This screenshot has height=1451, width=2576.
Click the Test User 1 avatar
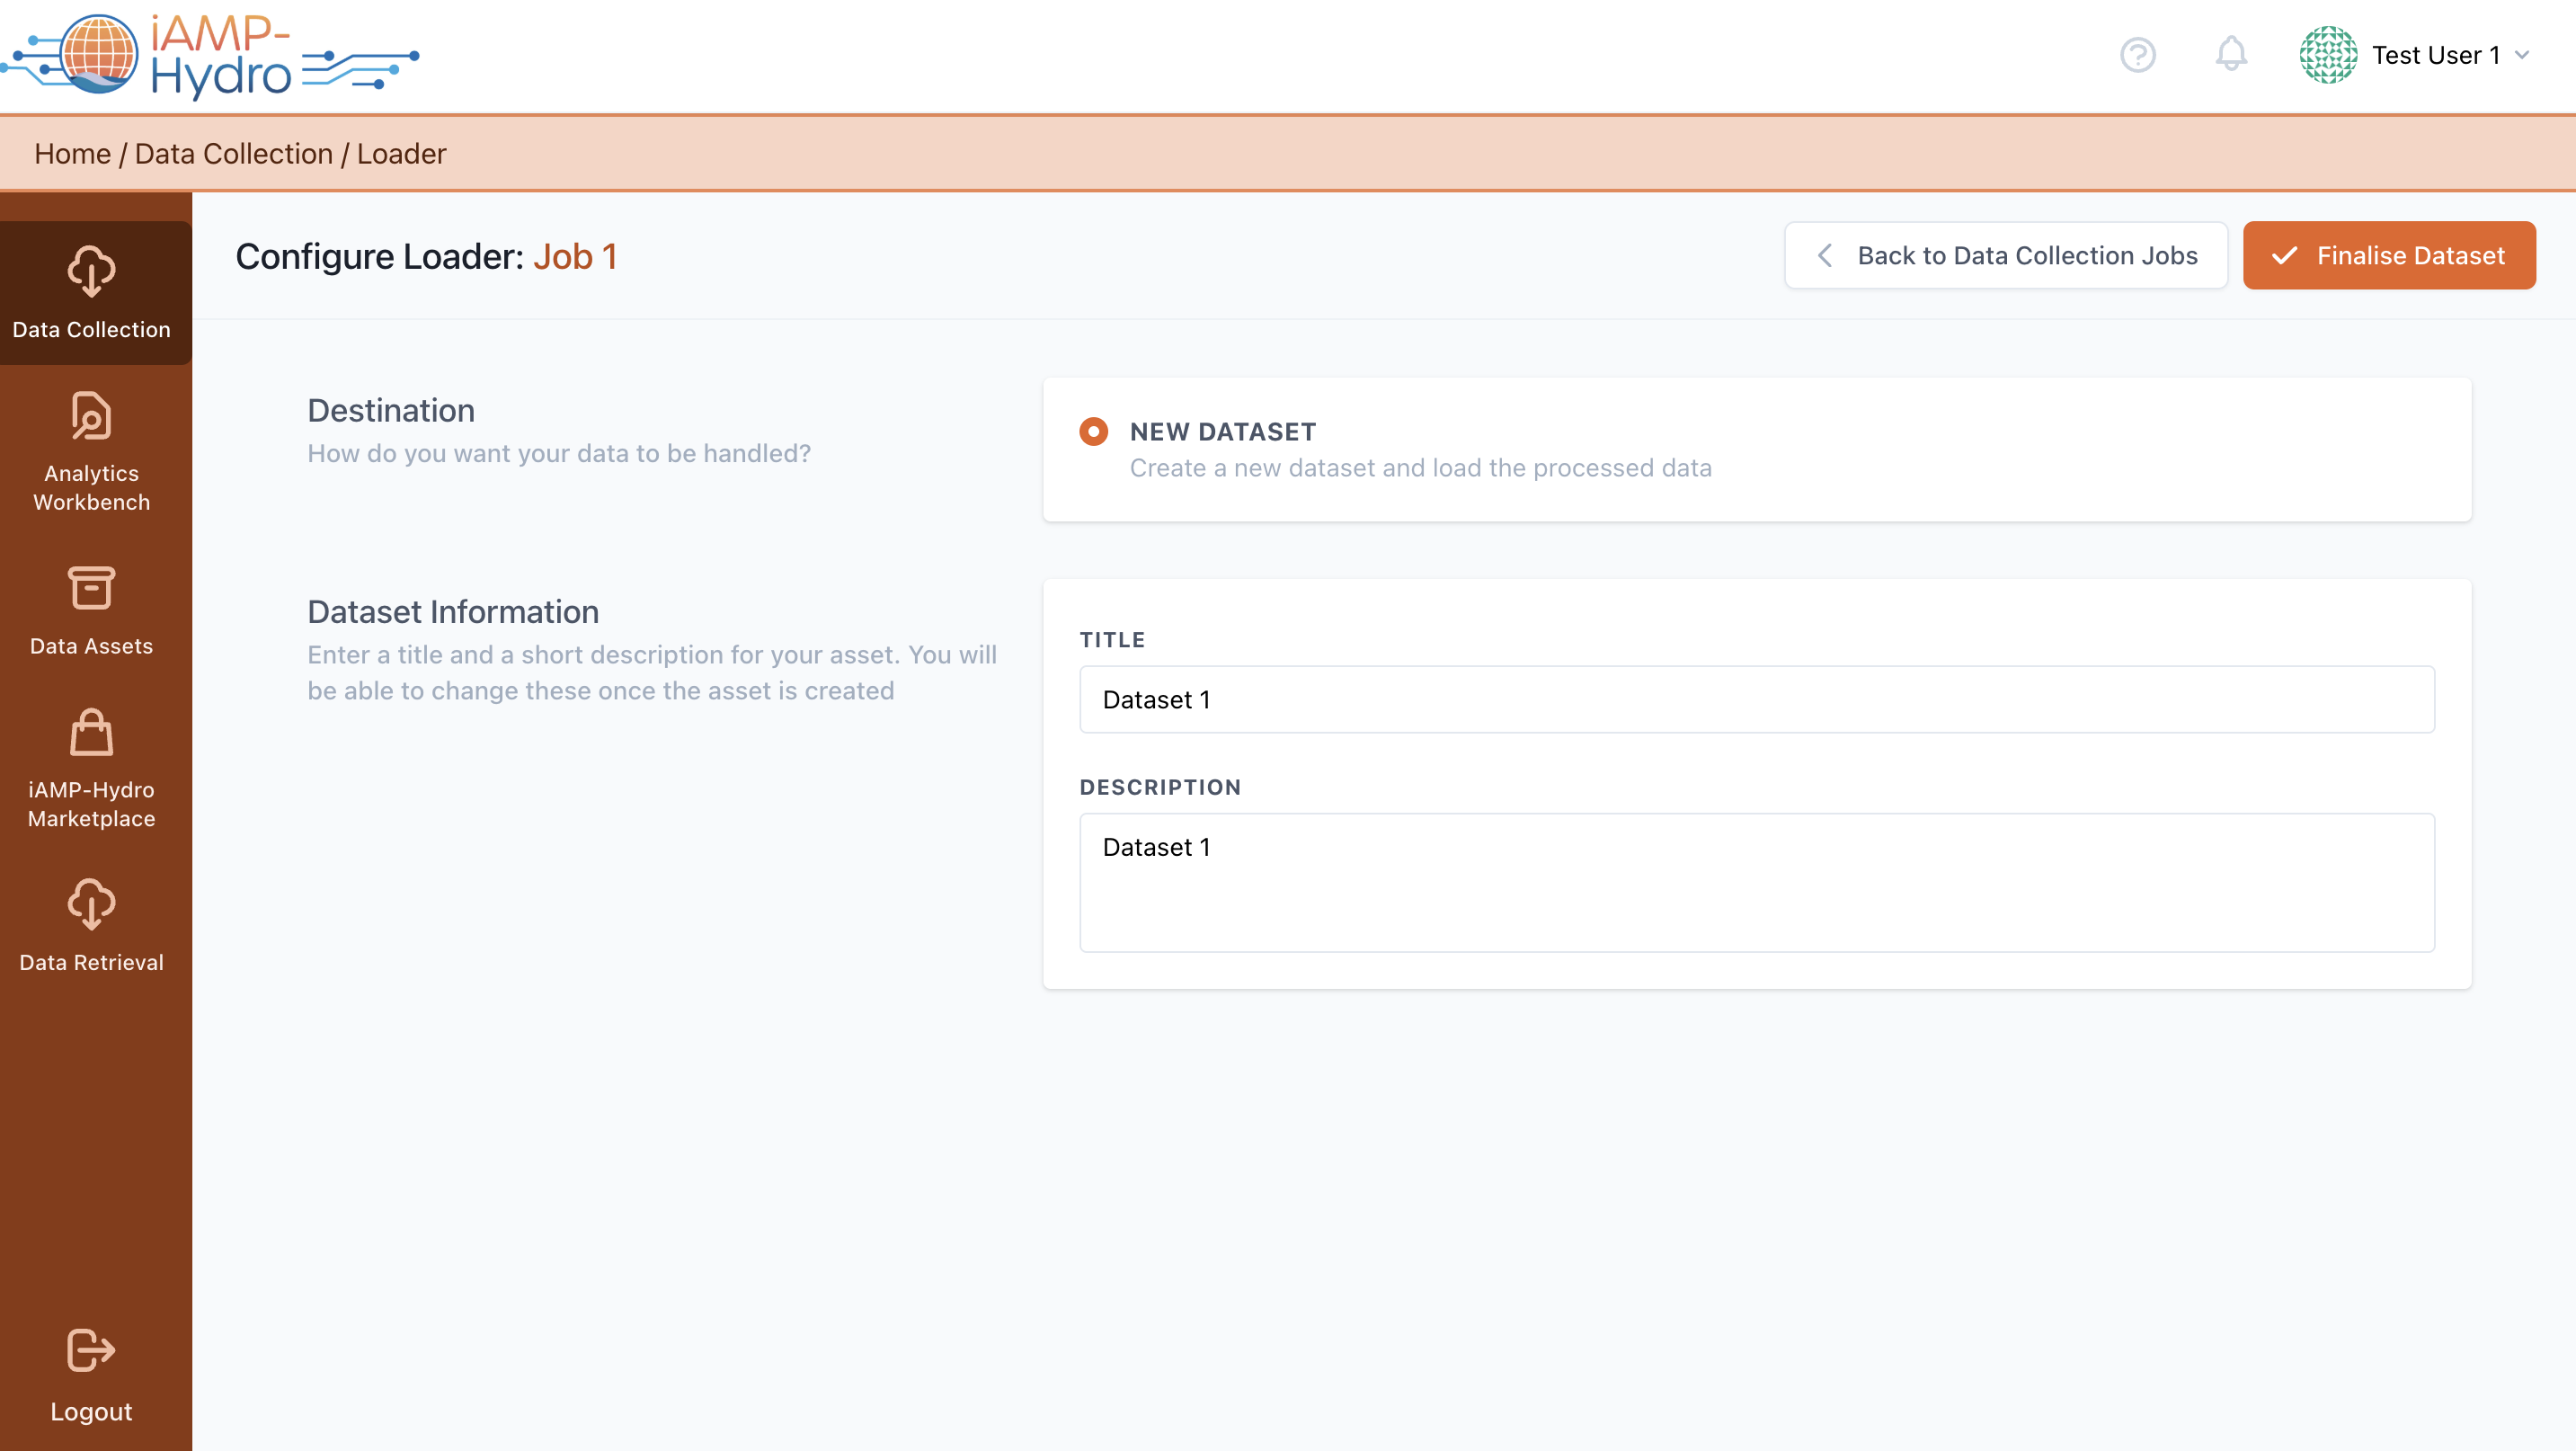[x=2327, y=55]
